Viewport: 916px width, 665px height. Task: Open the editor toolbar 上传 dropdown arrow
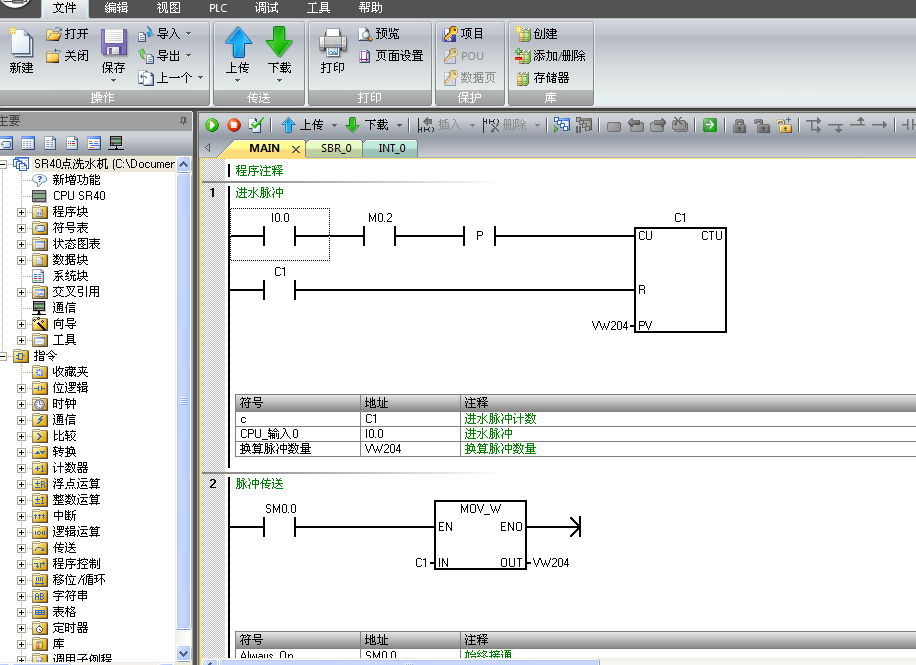pos(334,125)
